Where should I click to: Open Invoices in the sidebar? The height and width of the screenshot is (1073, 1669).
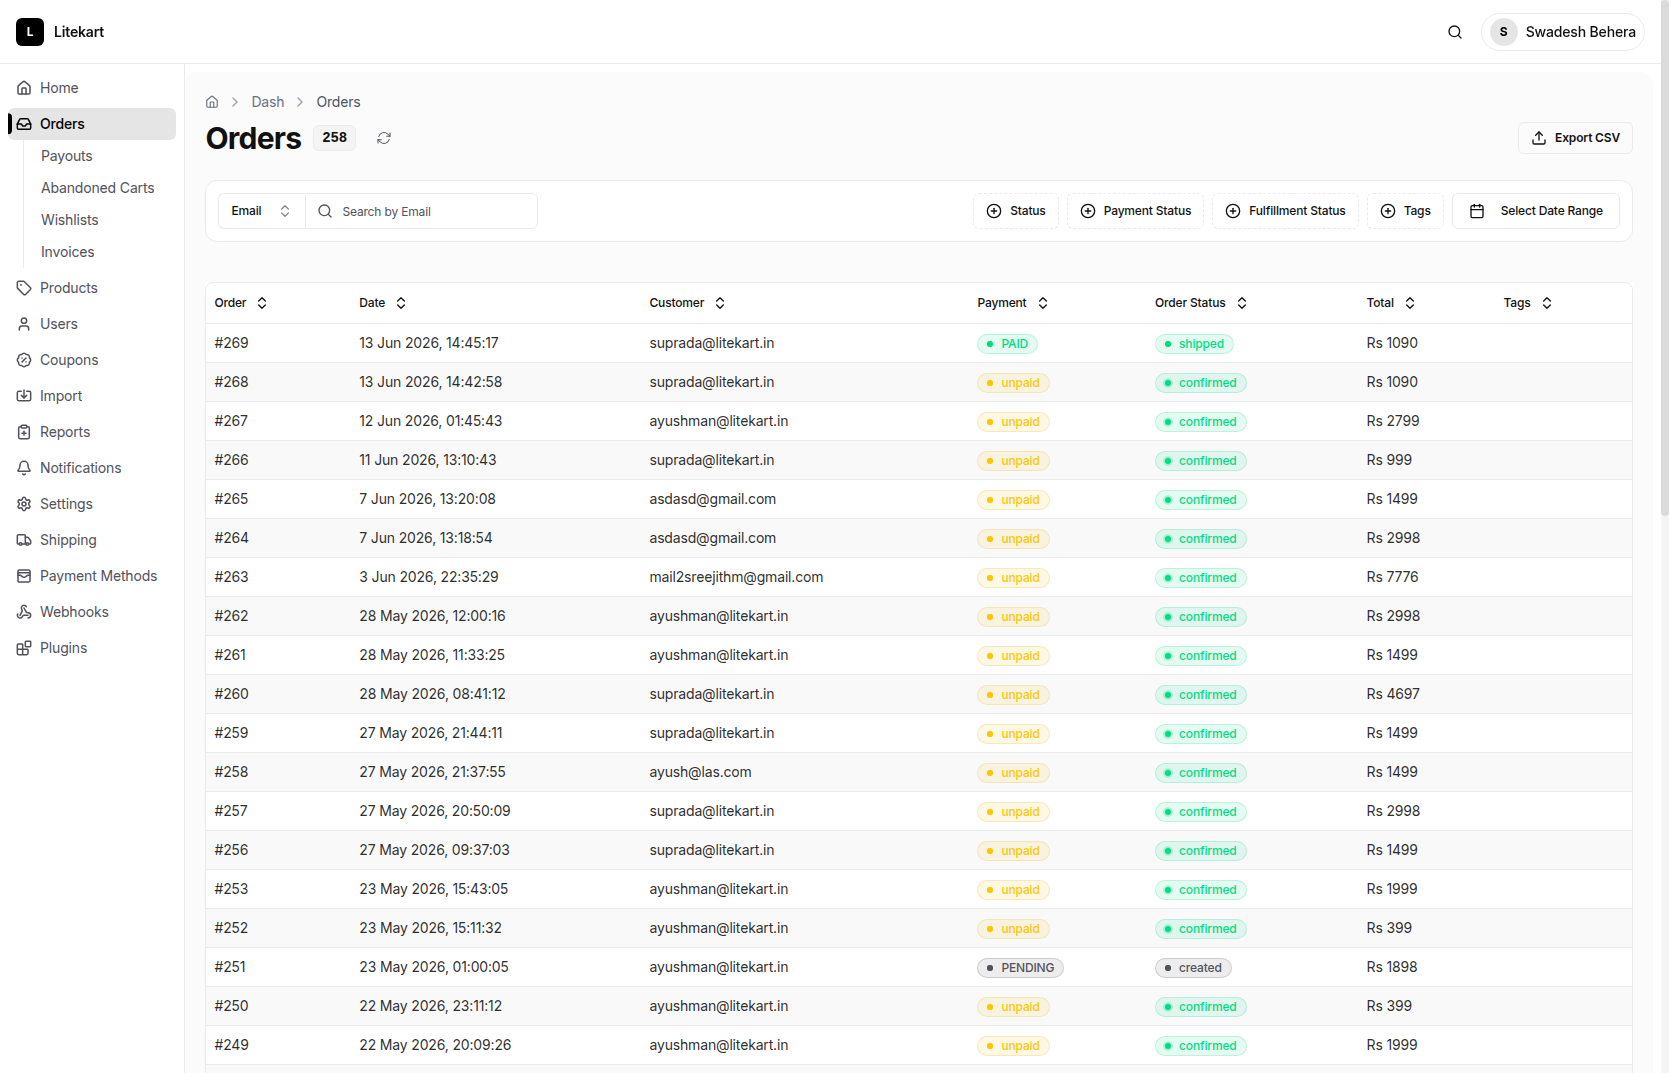tap(68, 252)
